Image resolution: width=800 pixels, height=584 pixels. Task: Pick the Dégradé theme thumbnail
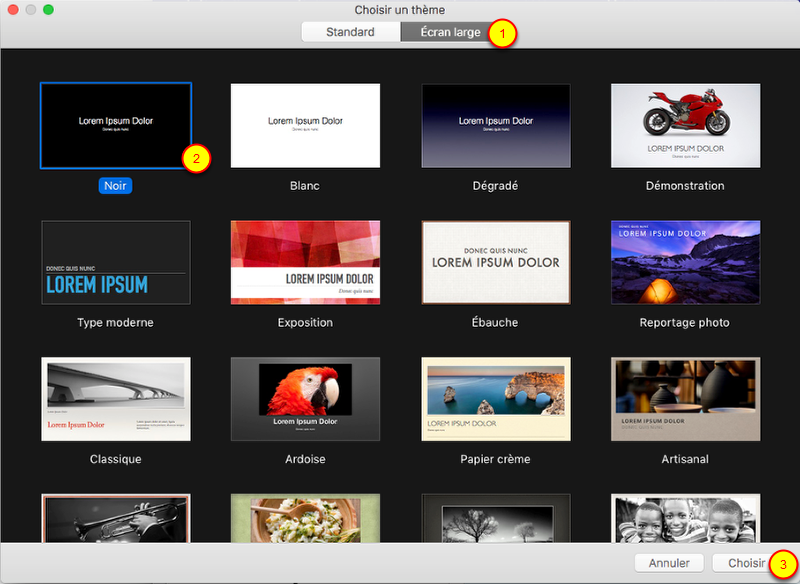pos(496,125)
